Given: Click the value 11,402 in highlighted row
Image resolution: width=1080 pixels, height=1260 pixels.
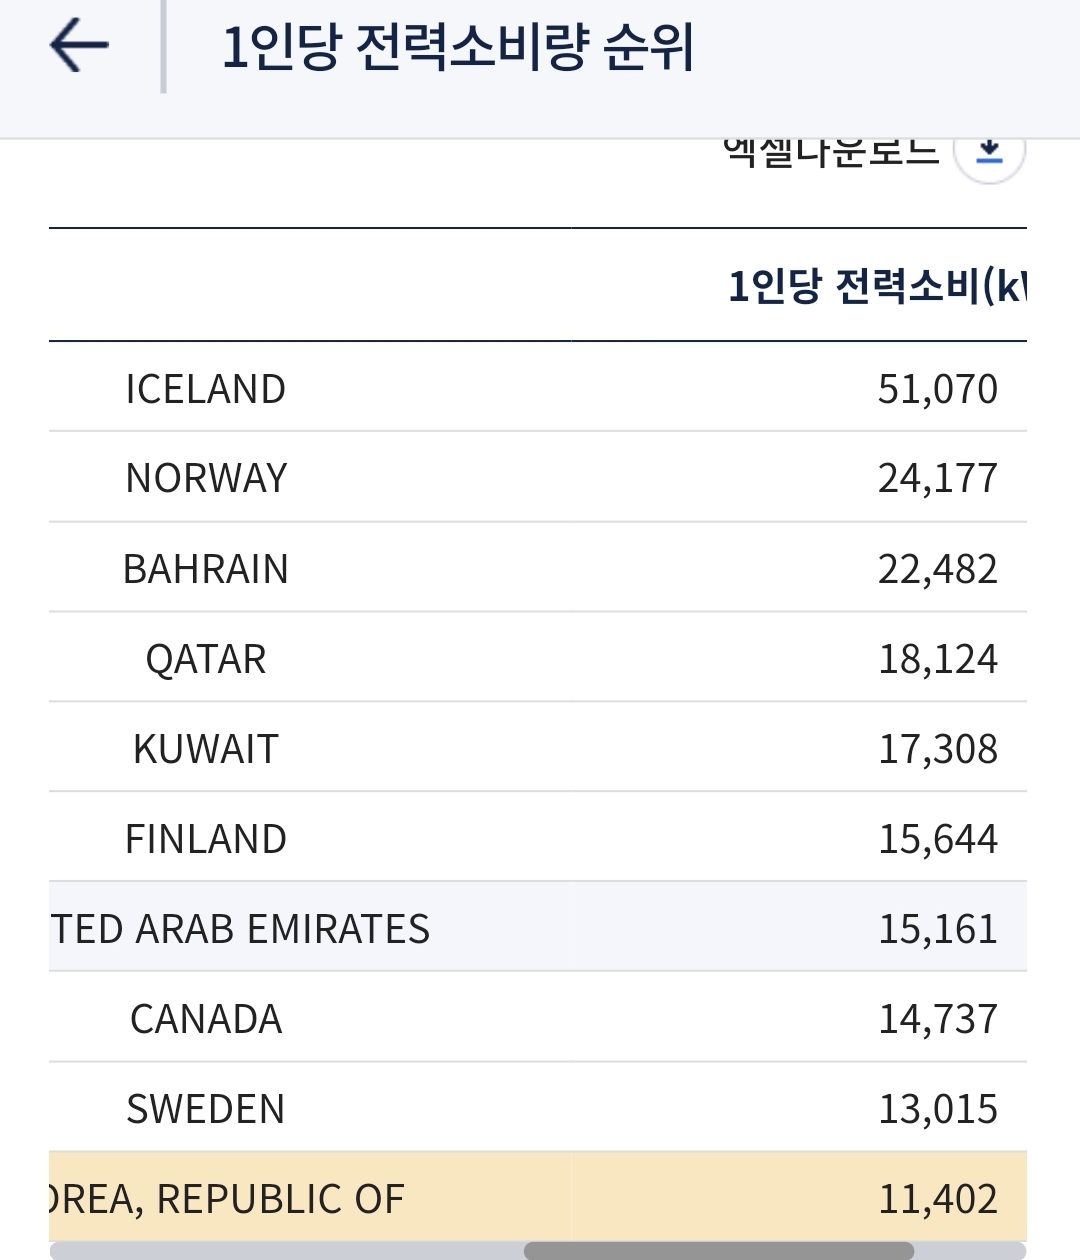Looking at the screenshot, I should (x=937, y=1199).
